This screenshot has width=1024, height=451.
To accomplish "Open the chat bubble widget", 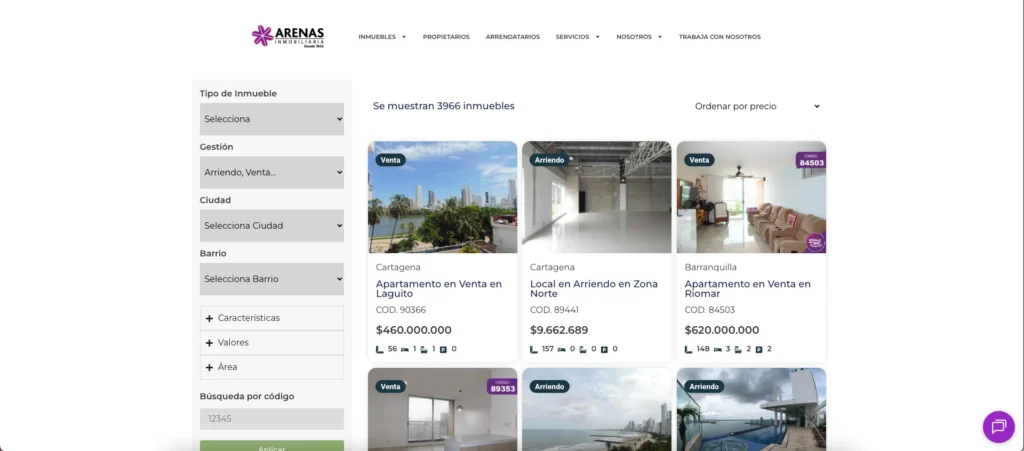I will point(998,427).
